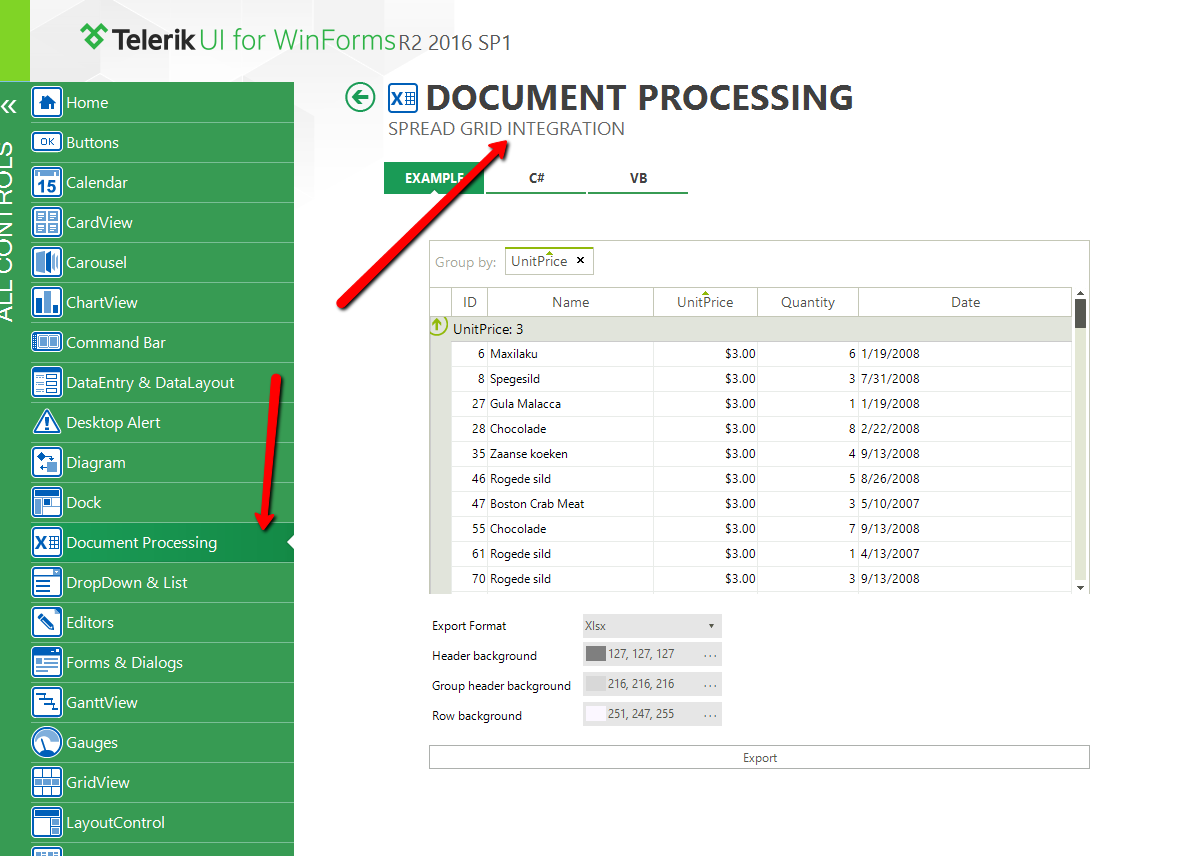Select the Spegesild cell
The height and width of the screenshot is (856, 1189).
pyautogui.click(x=570, y=378)
